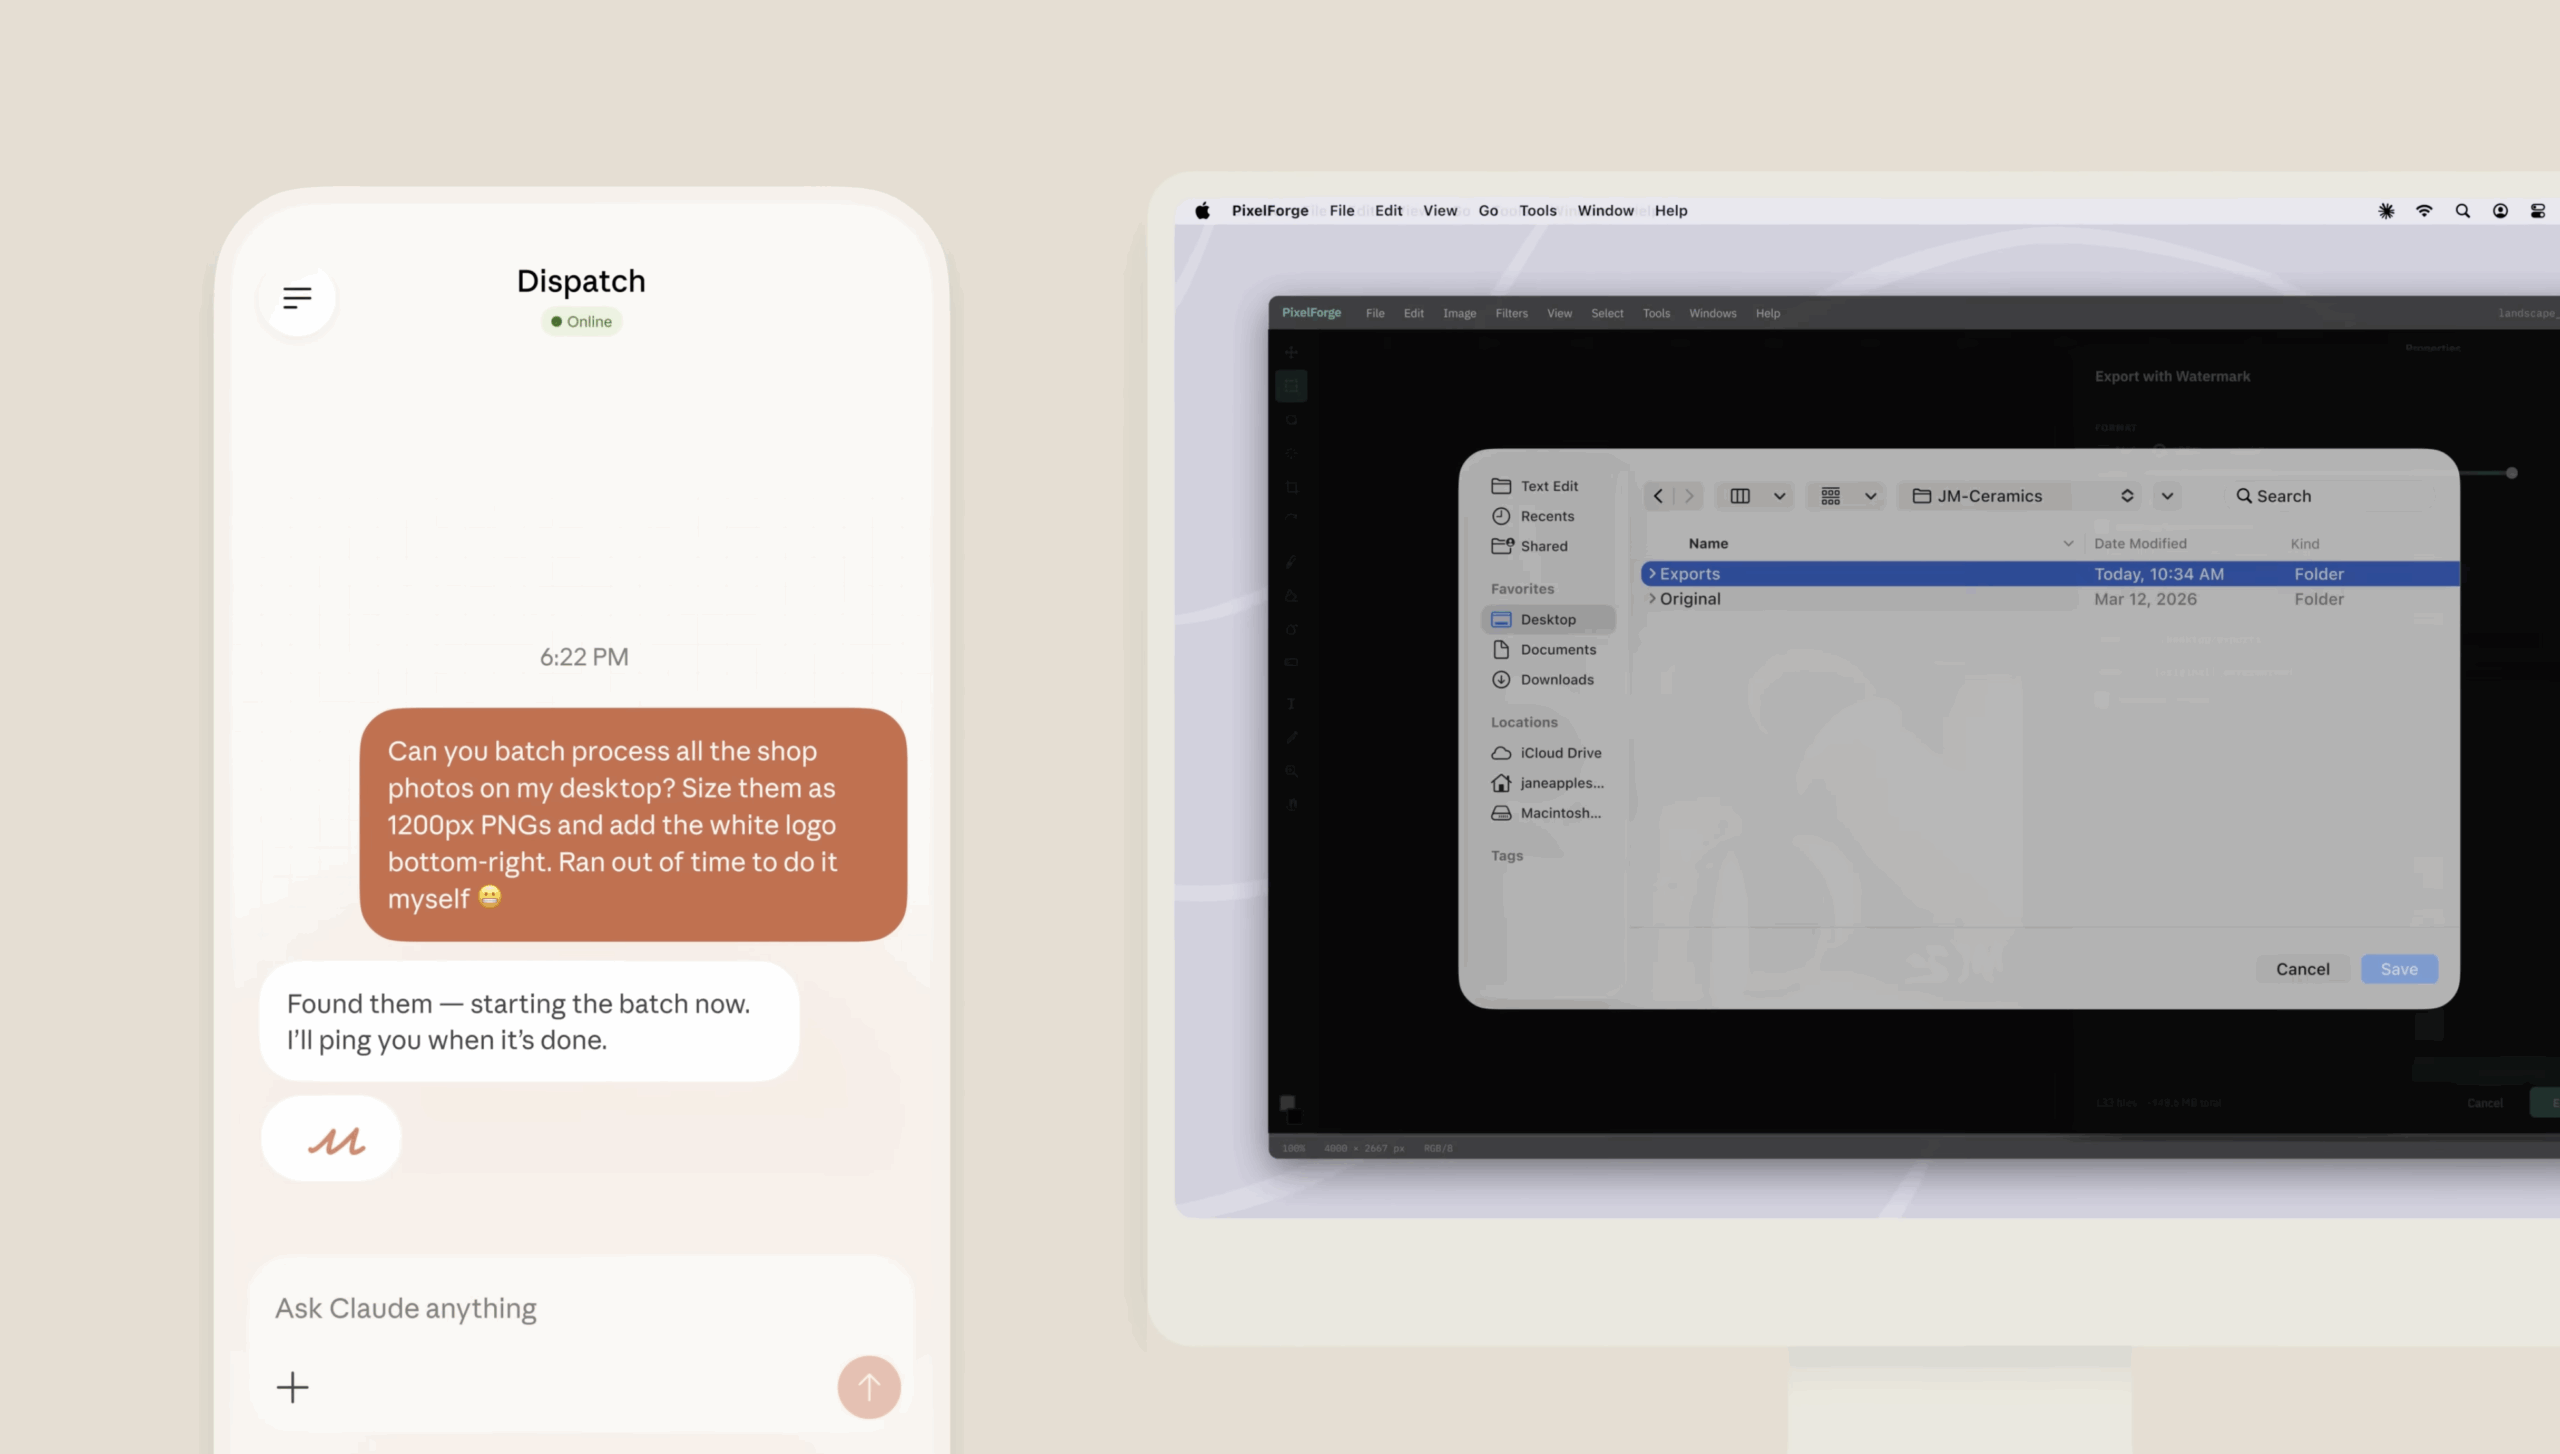Click the back navigation arrow in save dialog
Image resolution: width=2560 pixels, height=1454 pixels.
[1658, 496]
